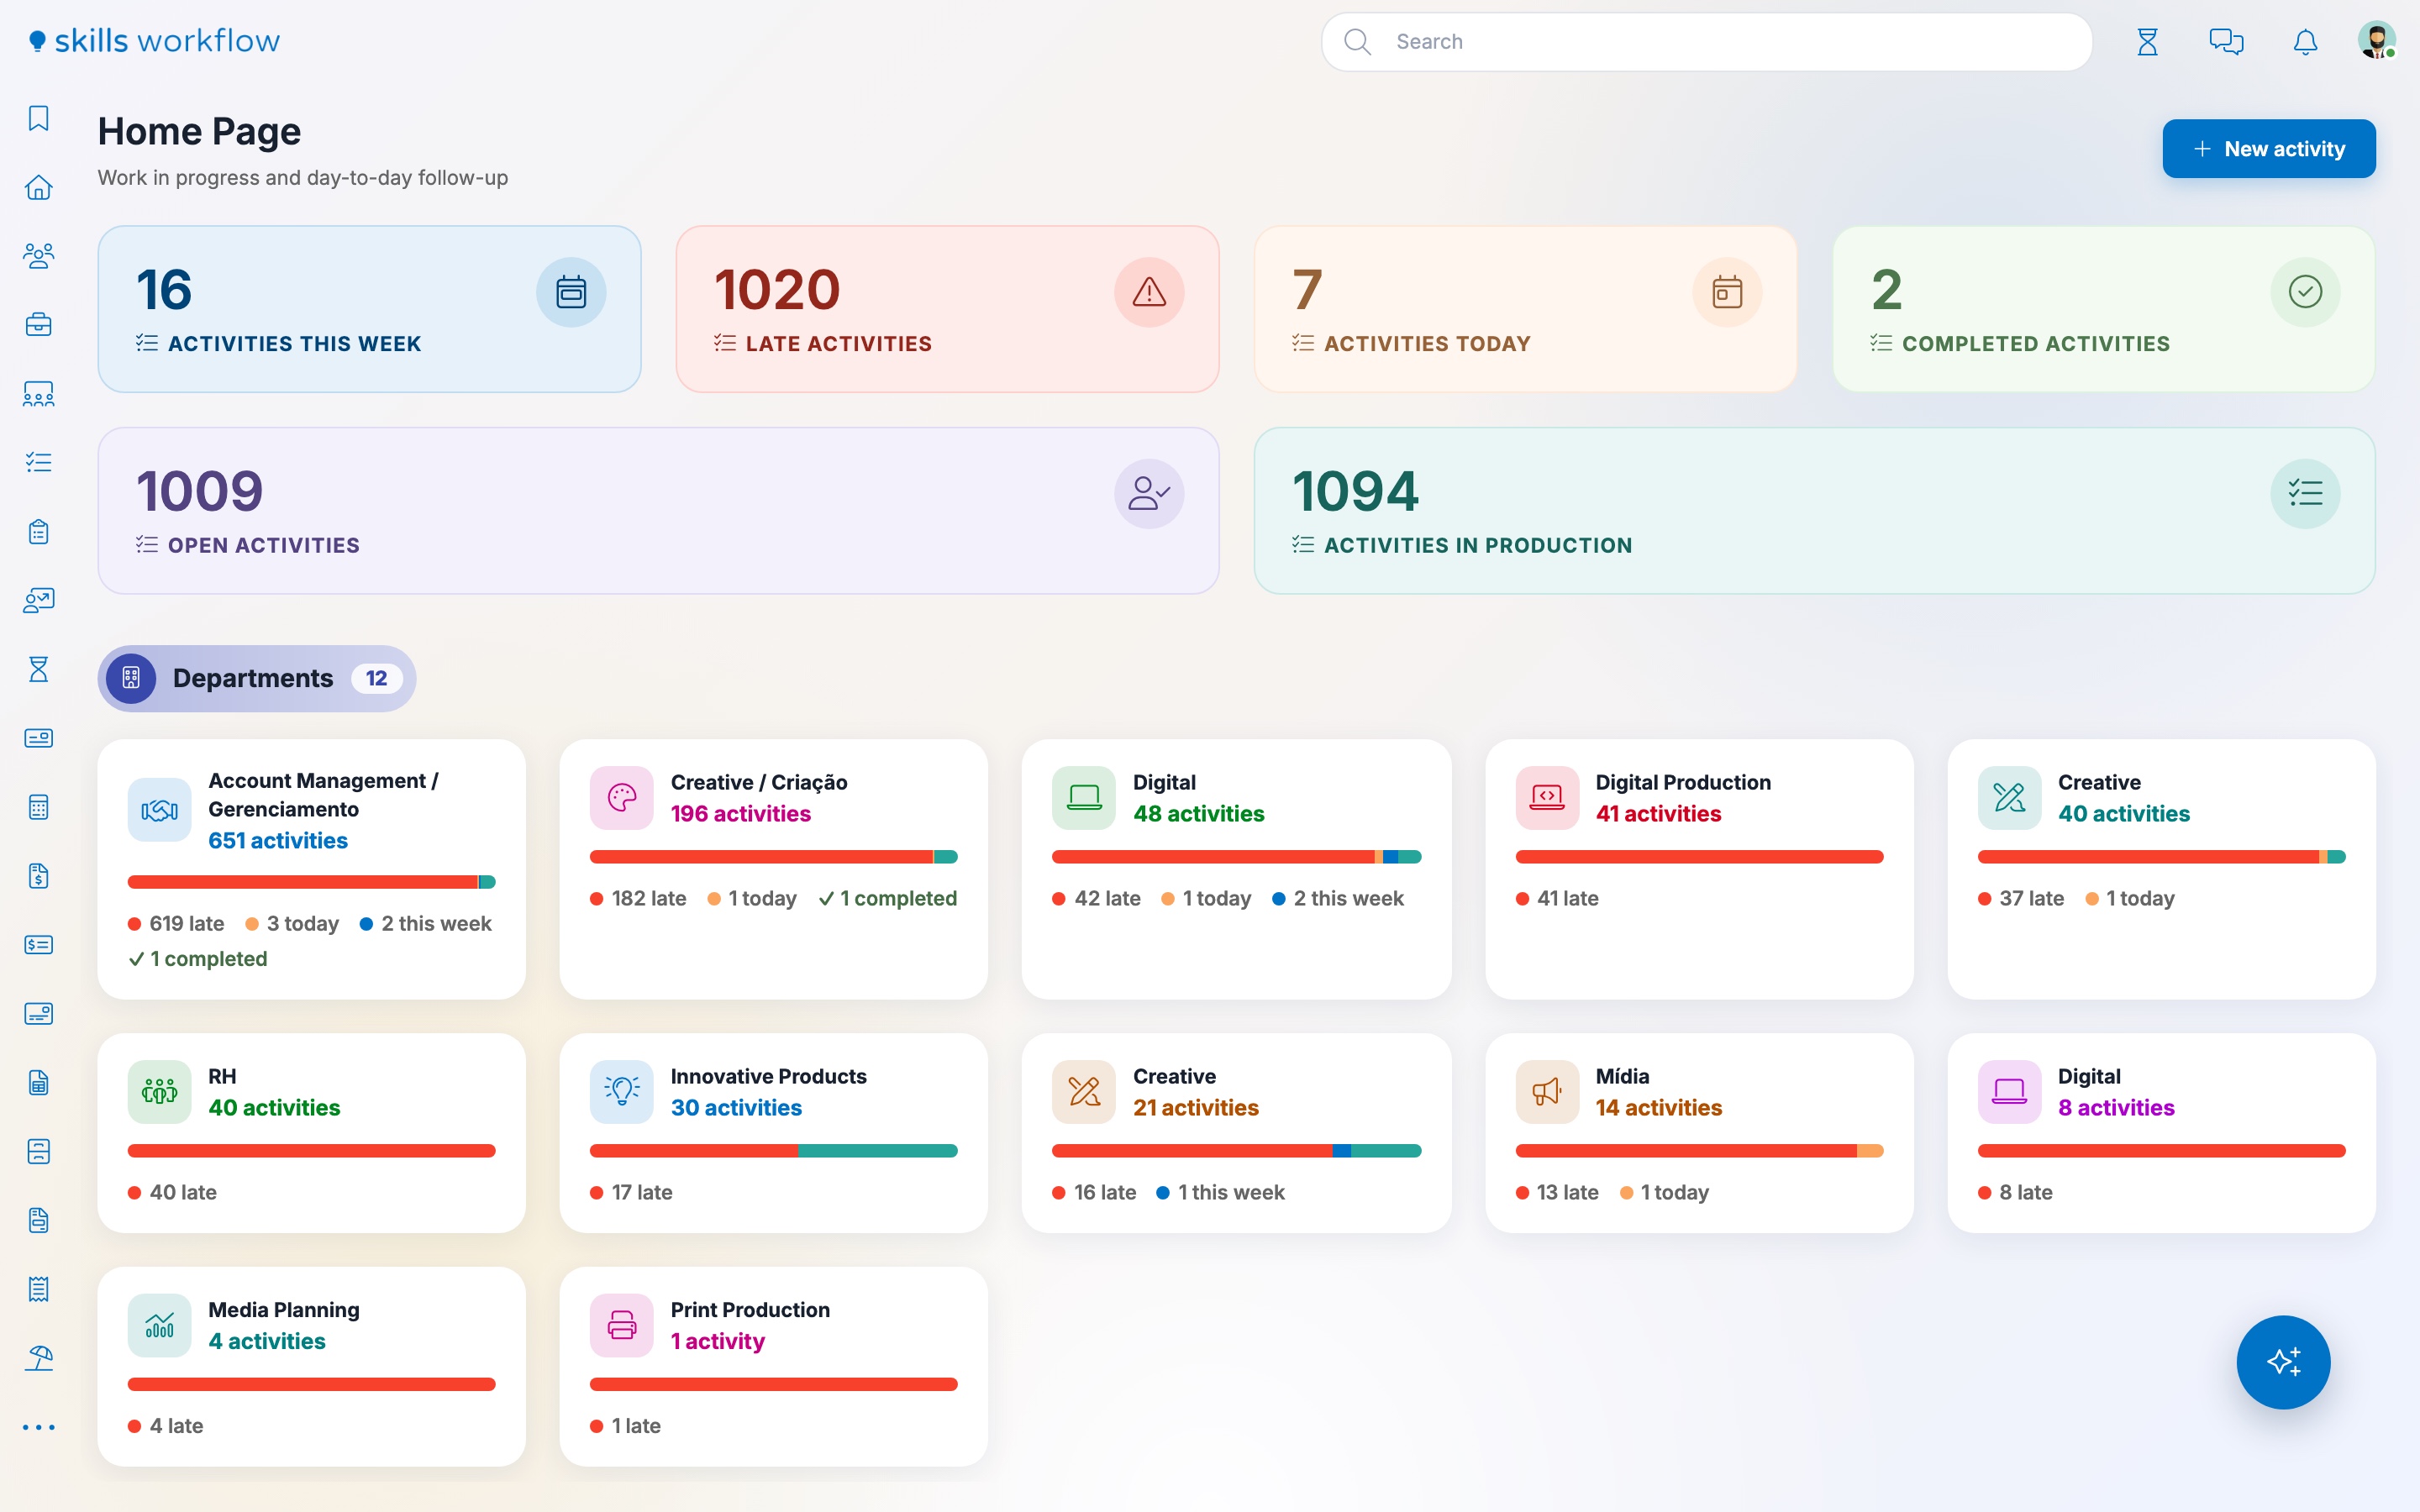Open the chat messages icon
Viewport: 2420px width, 1512px height.
[2226, 42]
